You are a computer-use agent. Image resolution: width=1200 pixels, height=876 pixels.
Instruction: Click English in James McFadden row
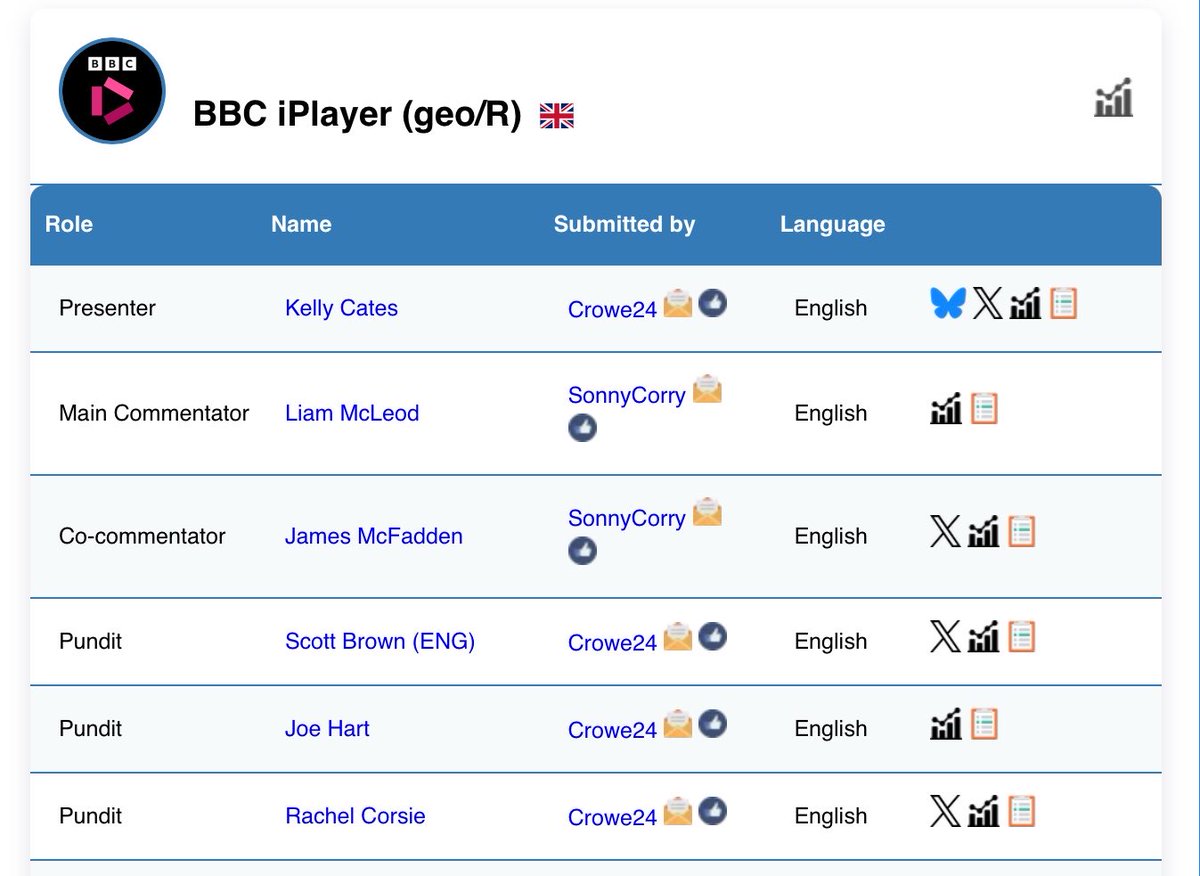click(831, 536)
